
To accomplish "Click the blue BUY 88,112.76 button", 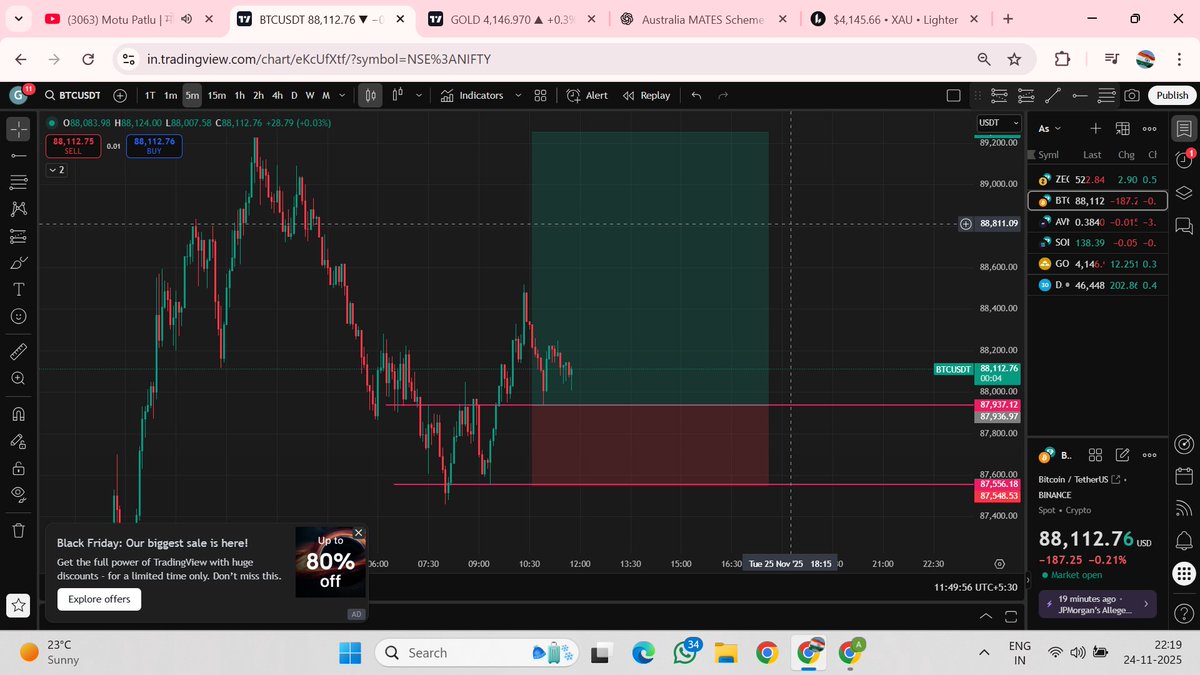I will coord(154,146).
